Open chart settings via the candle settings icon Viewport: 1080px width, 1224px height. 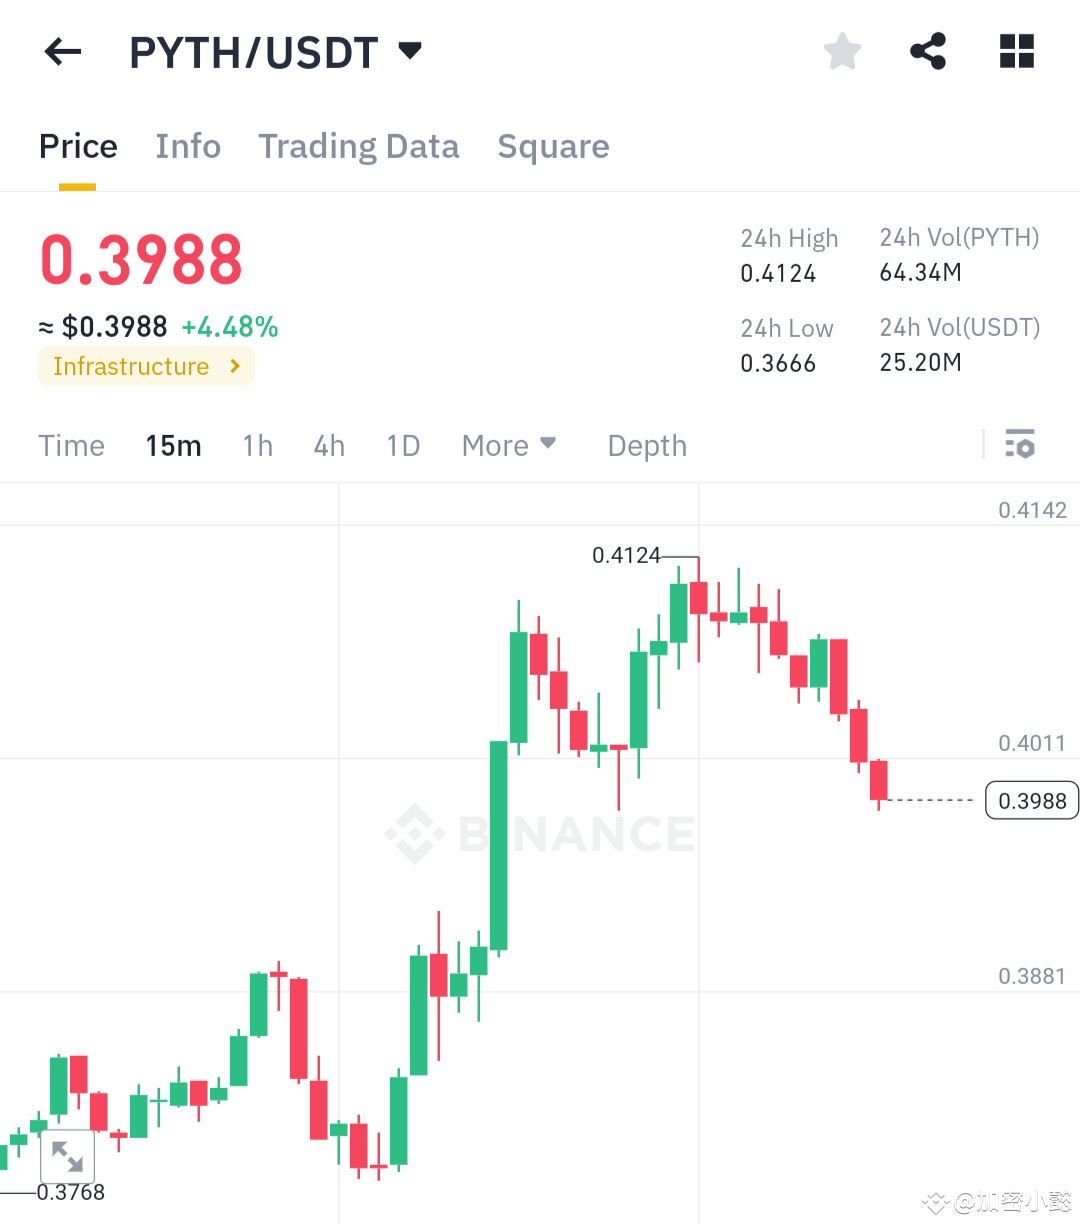1019,444
